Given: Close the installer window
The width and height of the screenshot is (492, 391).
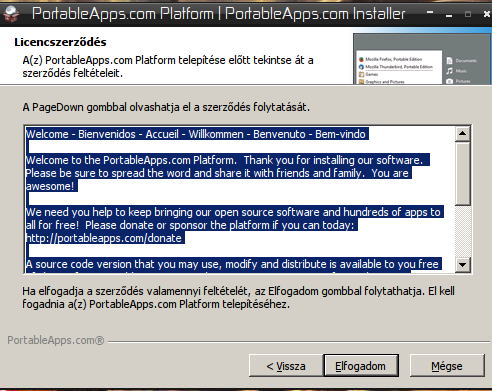Looking at the screenshot, I should tap(486, 14).
